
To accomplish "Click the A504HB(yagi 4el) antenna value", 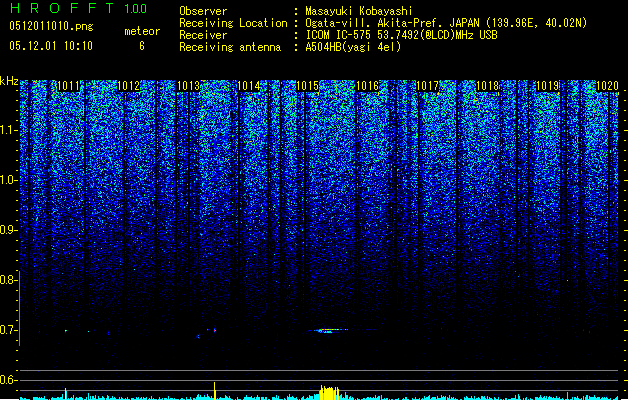I will [x=353, y=47].
